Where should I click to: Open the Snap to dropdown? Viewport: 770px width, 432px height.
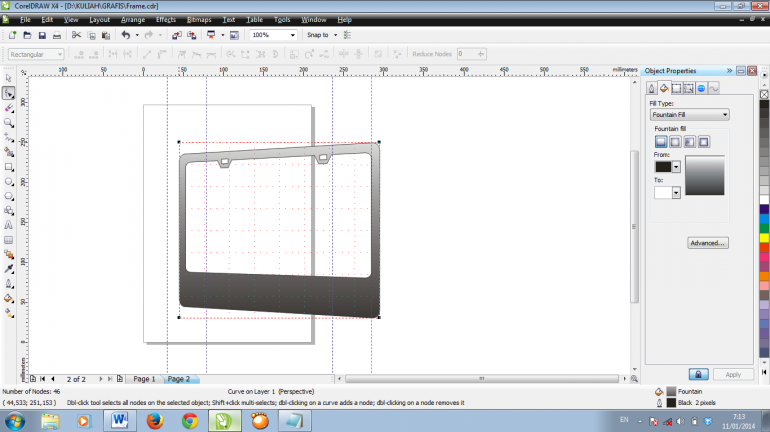tap(335, 35)
